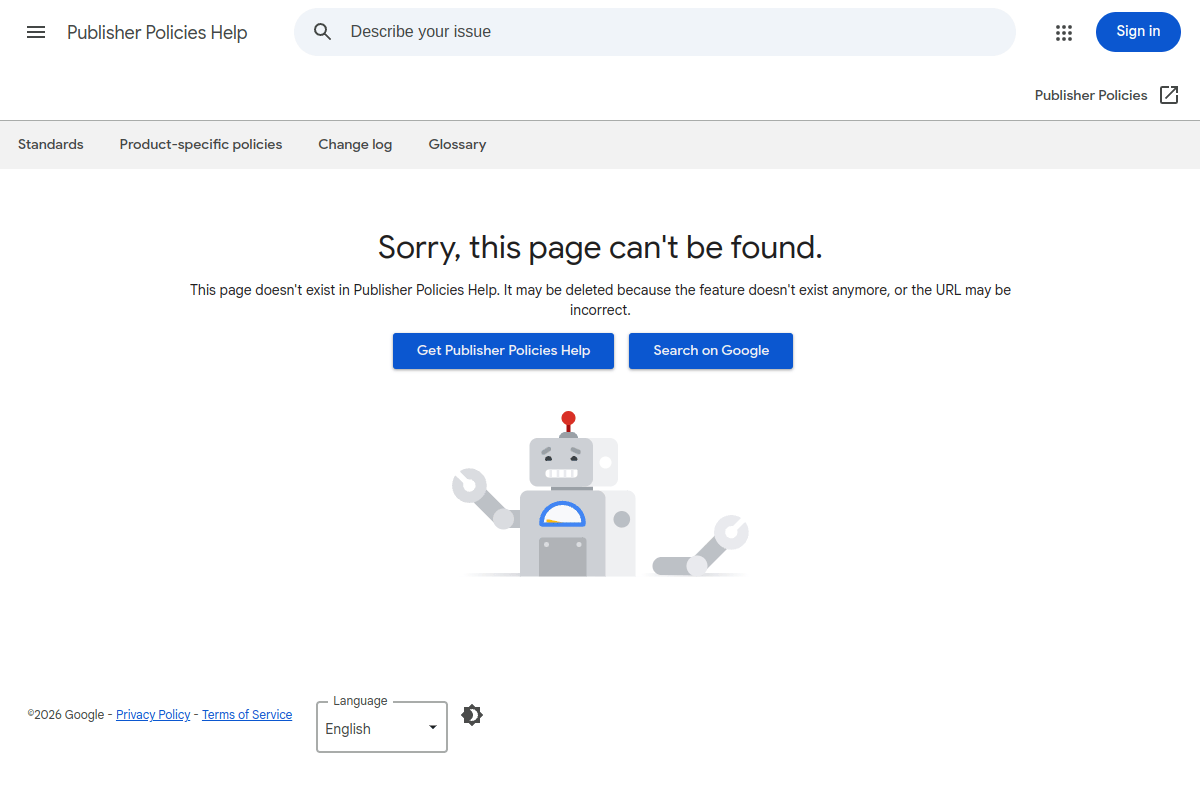View the Change log section

(354, 144)
